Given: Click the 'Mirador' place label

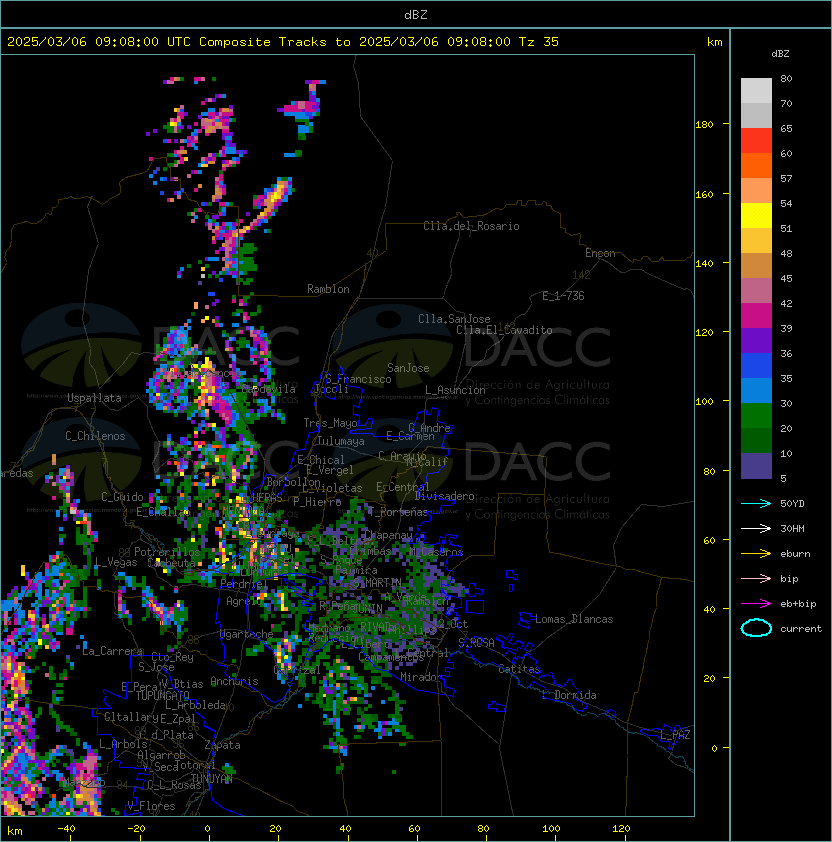Looking at the screenshot, I should [x=422, y=677].
